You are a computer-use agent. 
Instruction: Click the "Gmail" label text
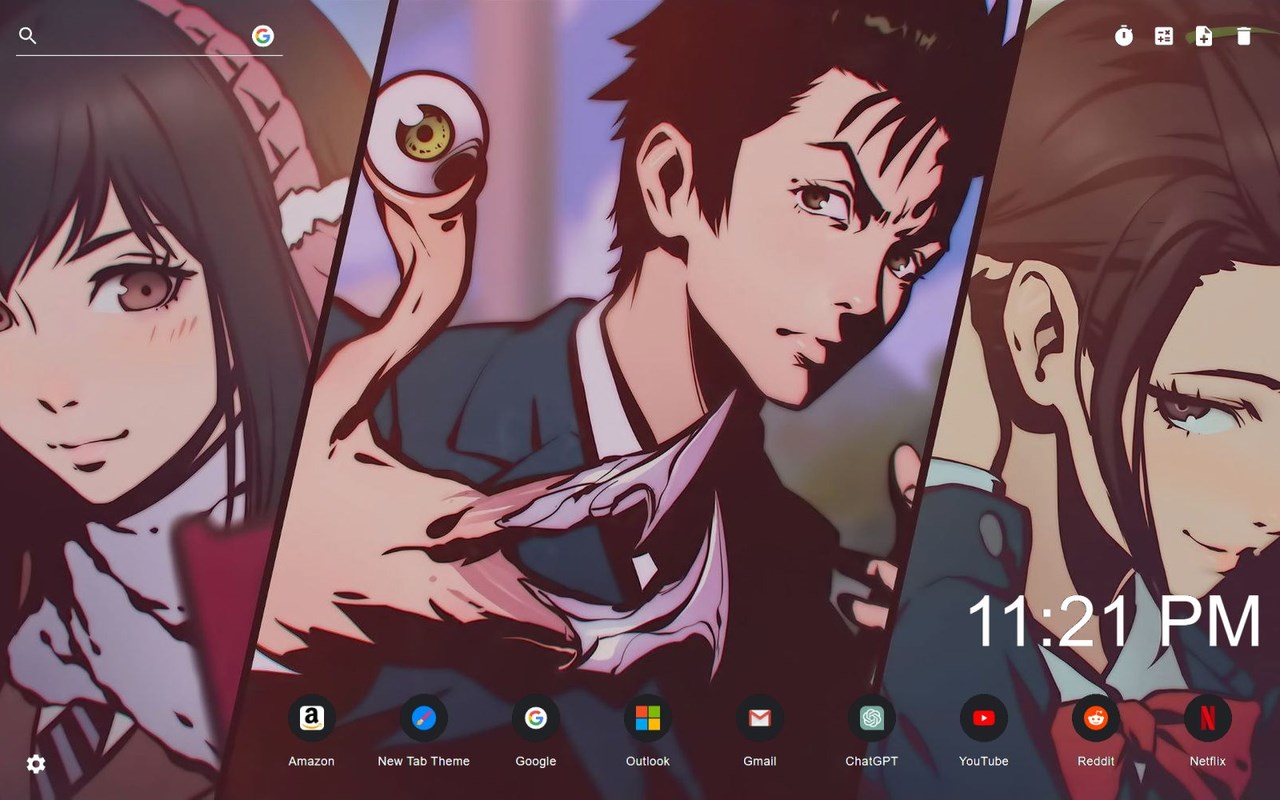[x=760, y=761]
